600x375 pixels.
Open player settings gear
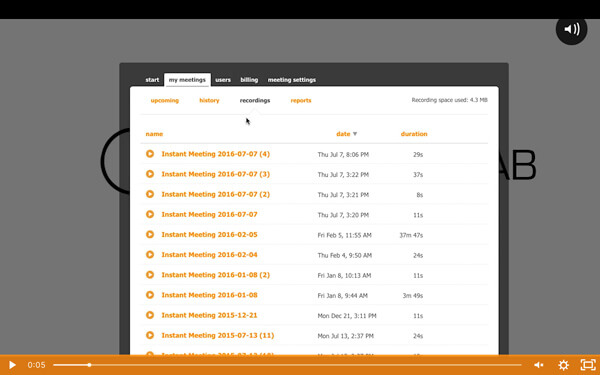point(564,365)
